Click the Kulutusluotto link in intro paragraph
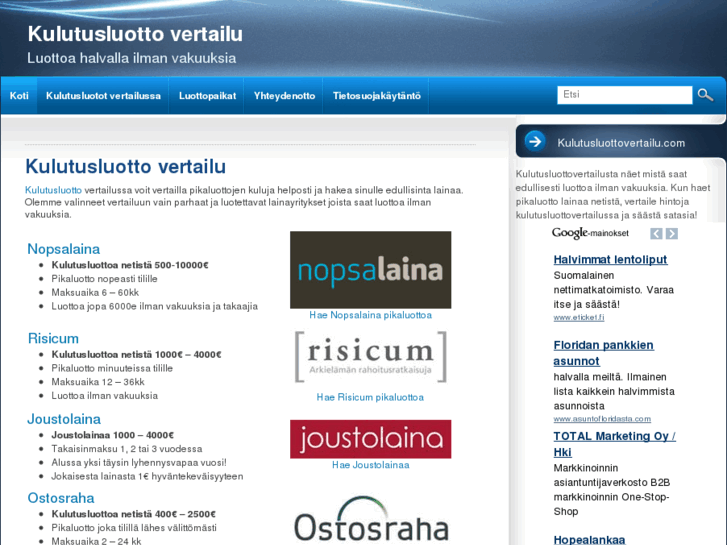The width and height of the screenshot is (727, 545). [53, 190]
